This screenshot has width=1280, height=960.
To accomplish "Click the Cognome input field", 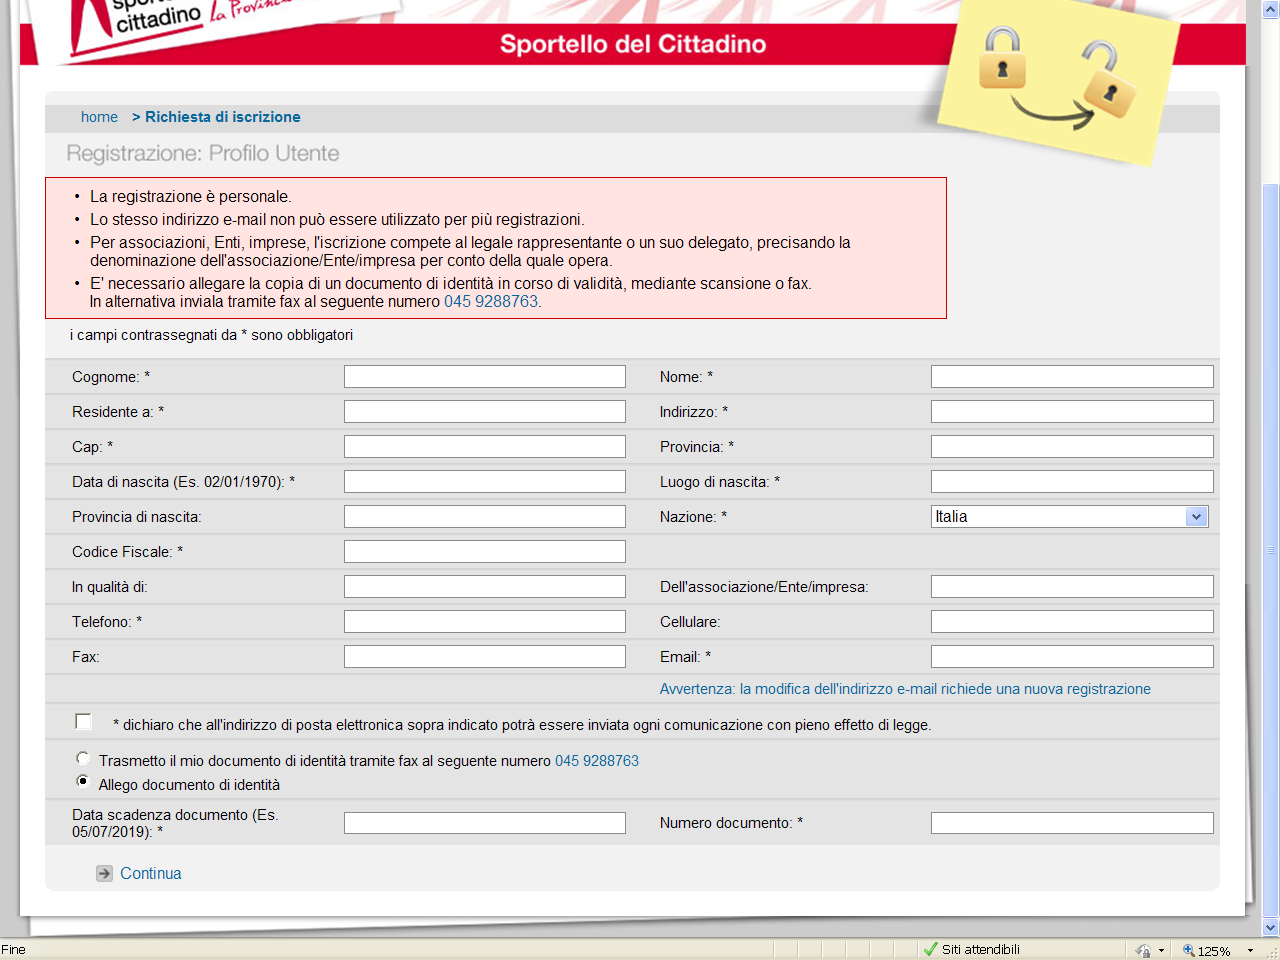I will pos(485,377).
